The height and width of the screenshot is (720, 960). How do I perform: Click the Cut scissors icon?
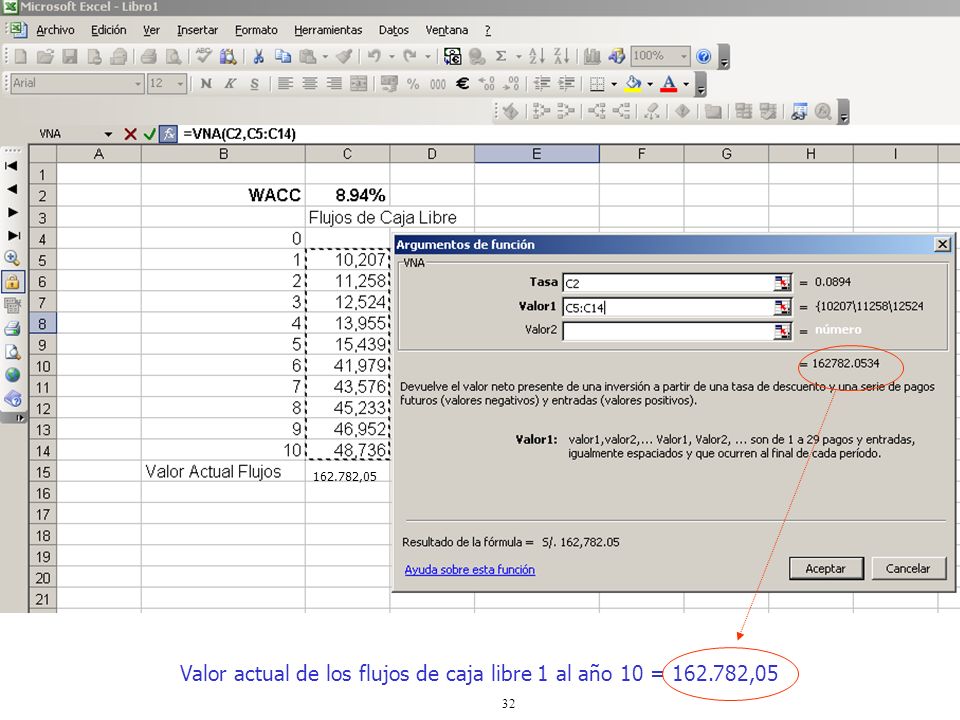coord(258,56)
